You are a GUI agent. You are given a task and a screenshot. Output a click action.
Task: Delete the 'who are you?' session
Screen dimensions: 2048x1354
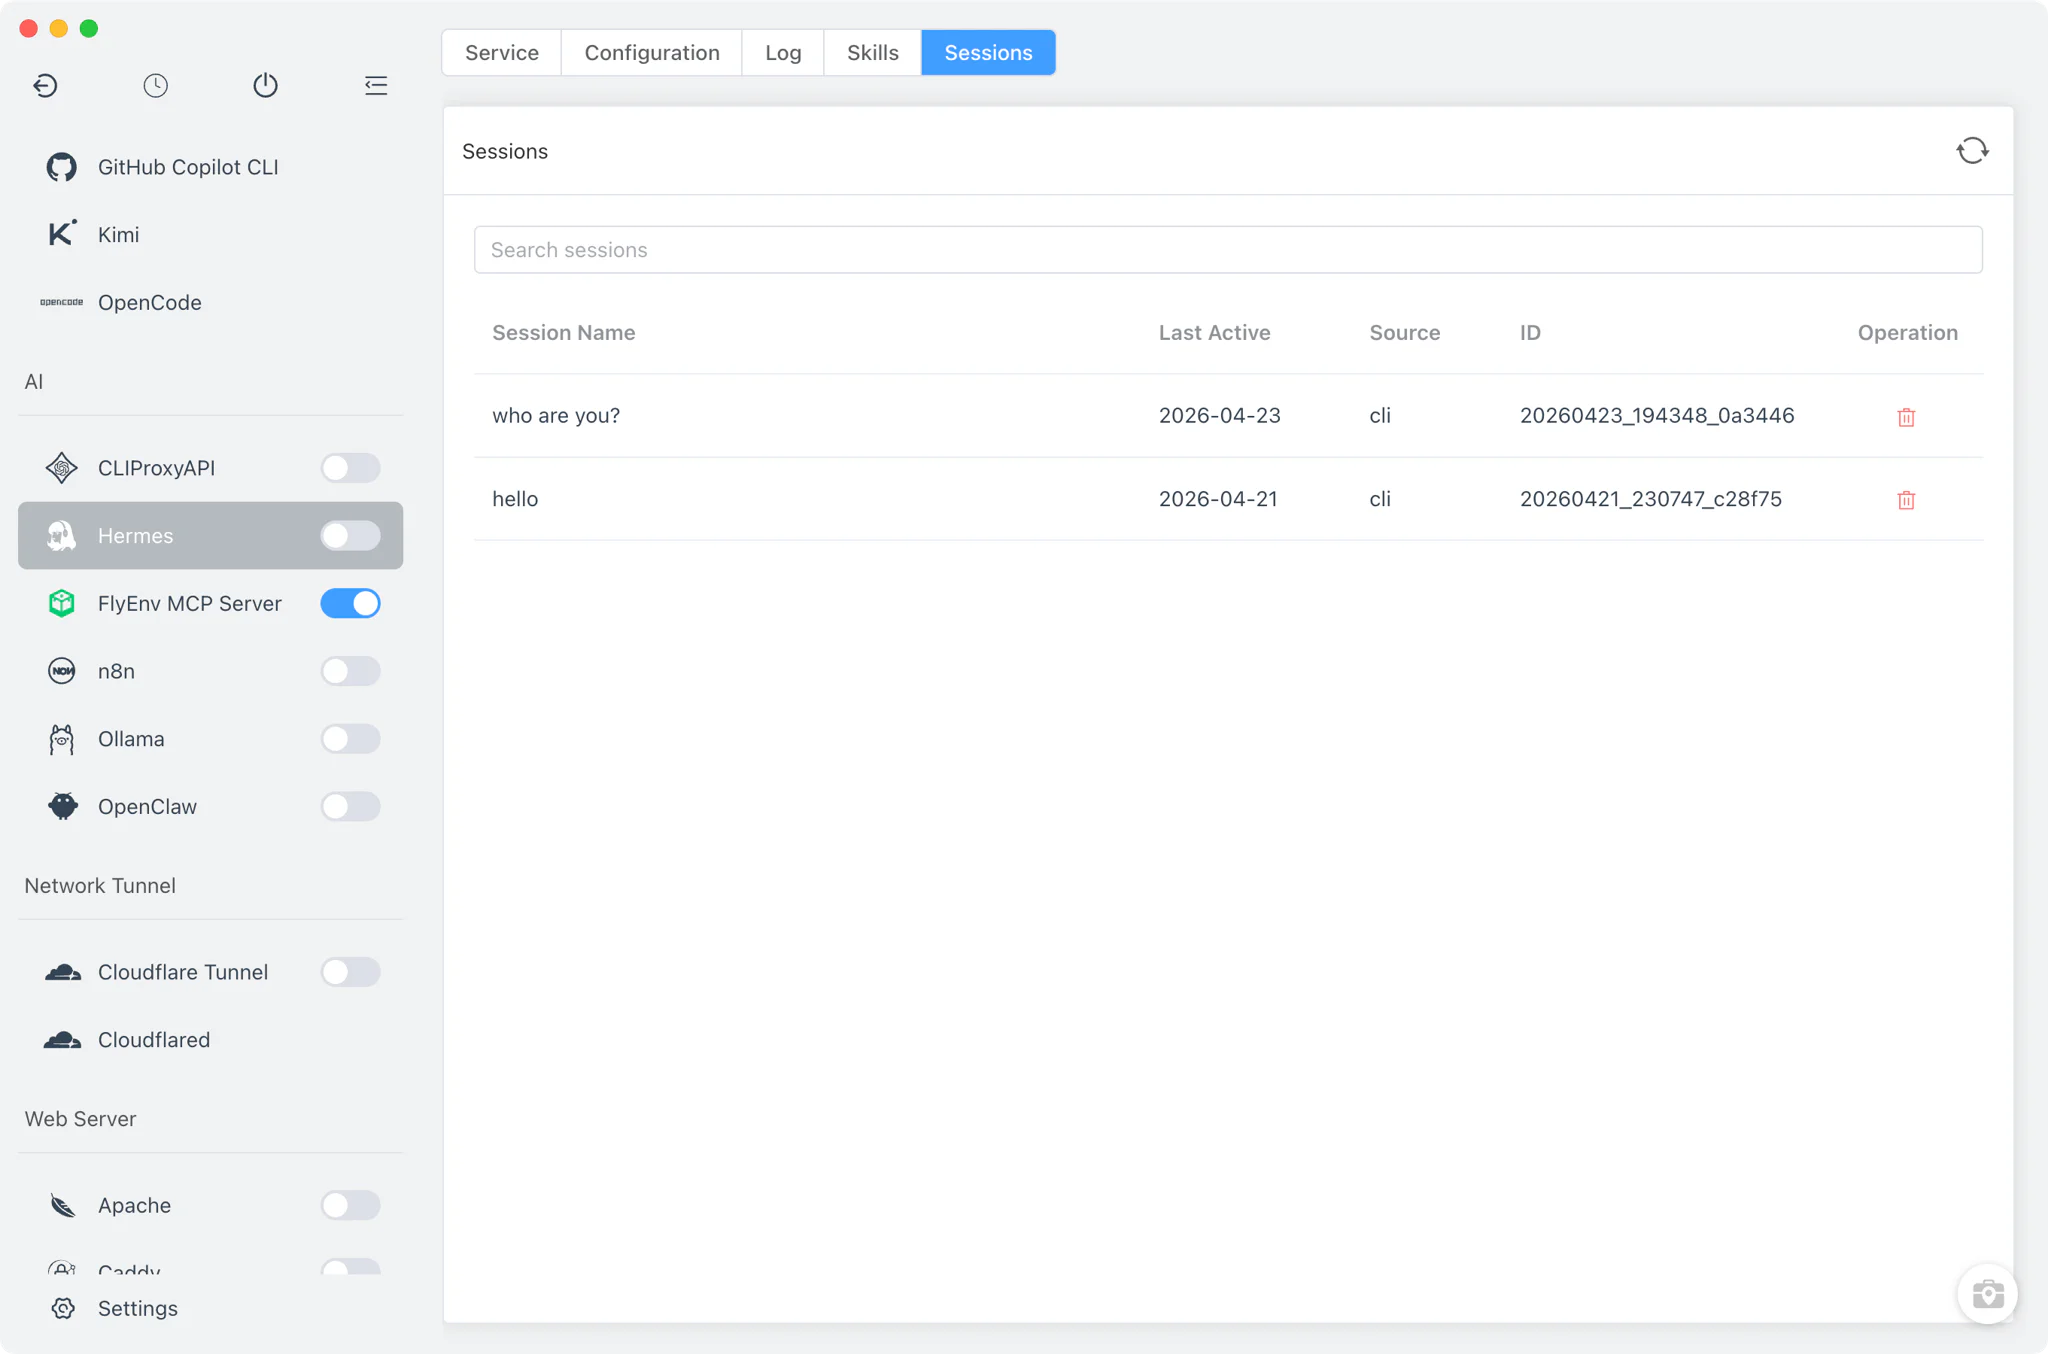point(1906,417)
